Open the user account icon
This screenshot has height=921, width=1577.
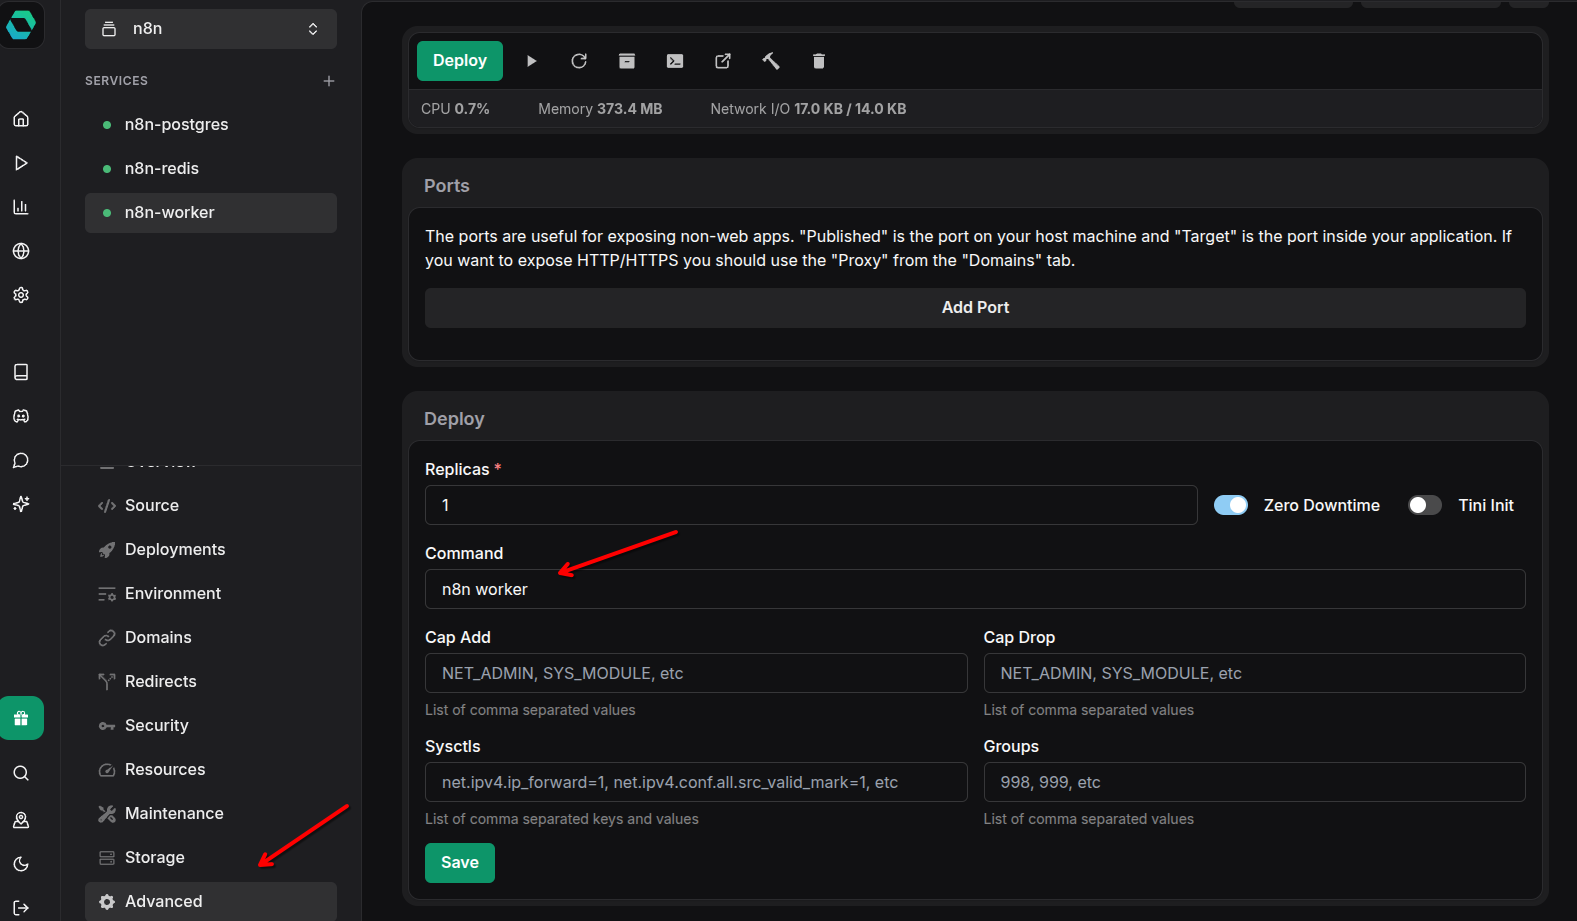21,820
